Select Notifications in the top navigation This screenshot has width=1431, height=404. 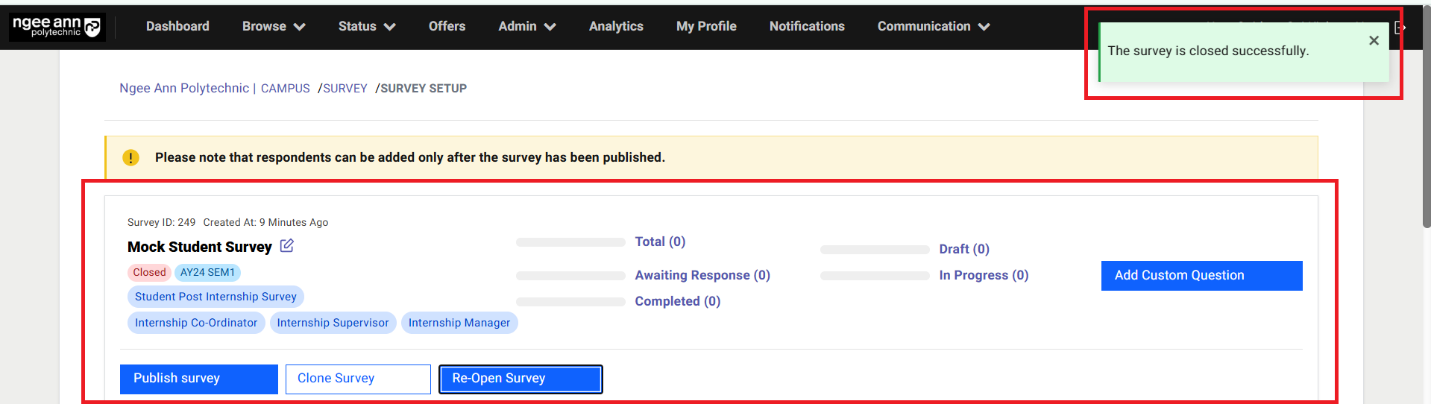(x=806, y=27)
